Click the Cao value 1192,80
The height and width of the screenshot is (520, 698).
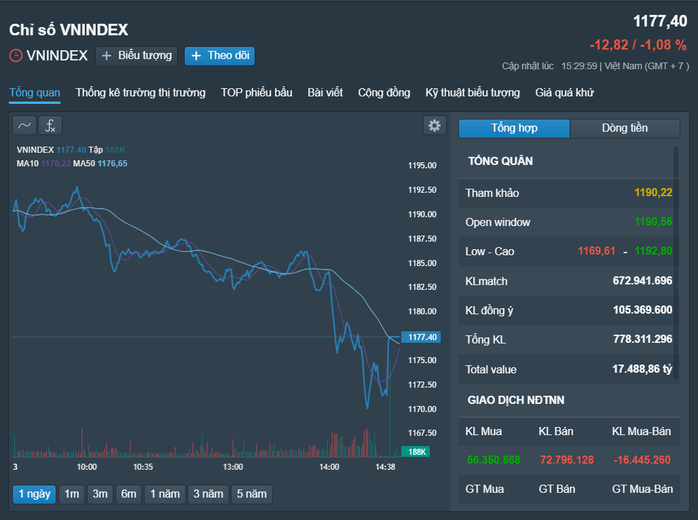[x=653, y=251]
